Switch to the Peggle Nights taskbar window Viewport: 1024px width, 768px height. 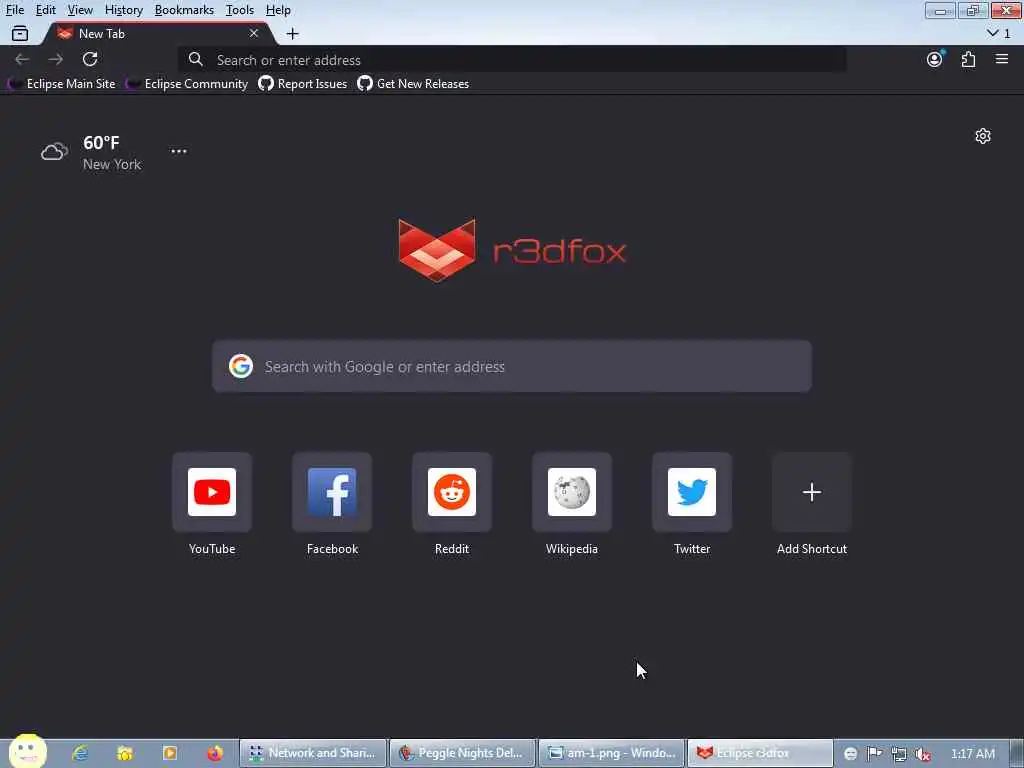pos(462,753)
